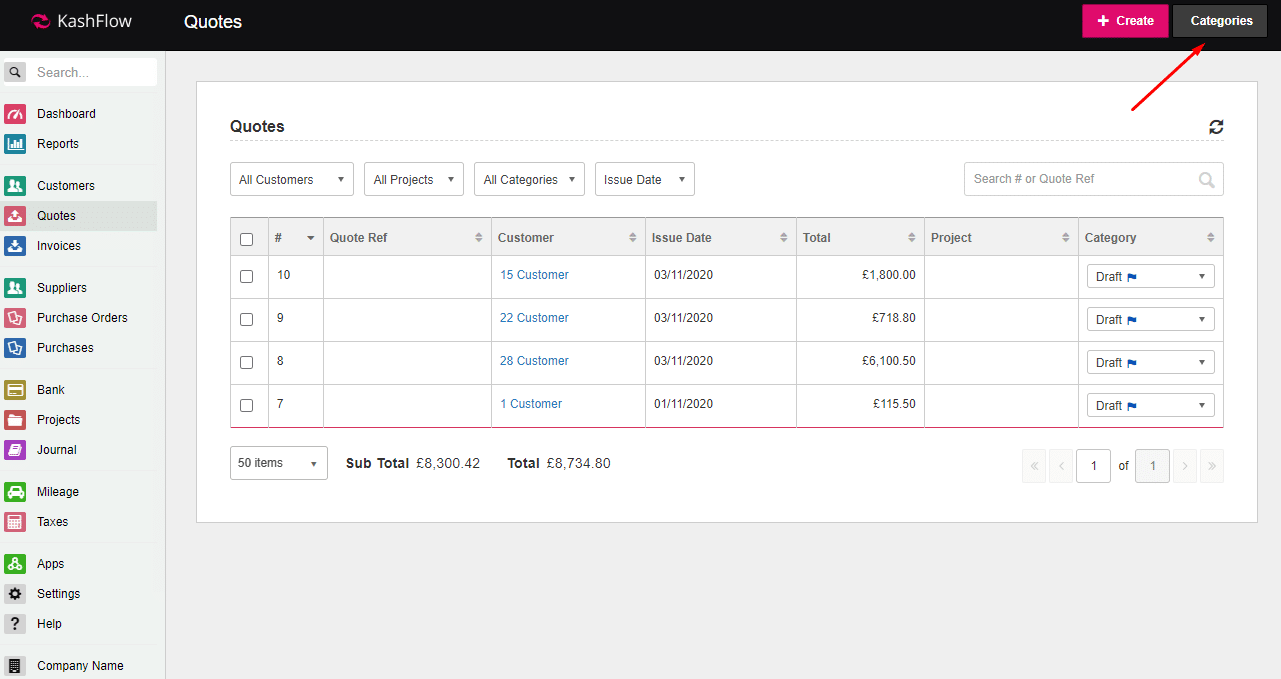Open the All Customers filter dropdown
Viewport: 1281px width, 679px height.
pos(291,180)
